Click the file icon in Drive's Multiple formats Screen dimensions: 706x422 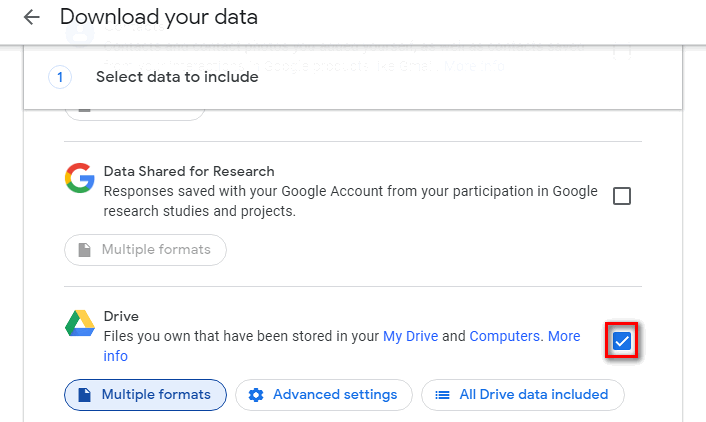[84, 395]
